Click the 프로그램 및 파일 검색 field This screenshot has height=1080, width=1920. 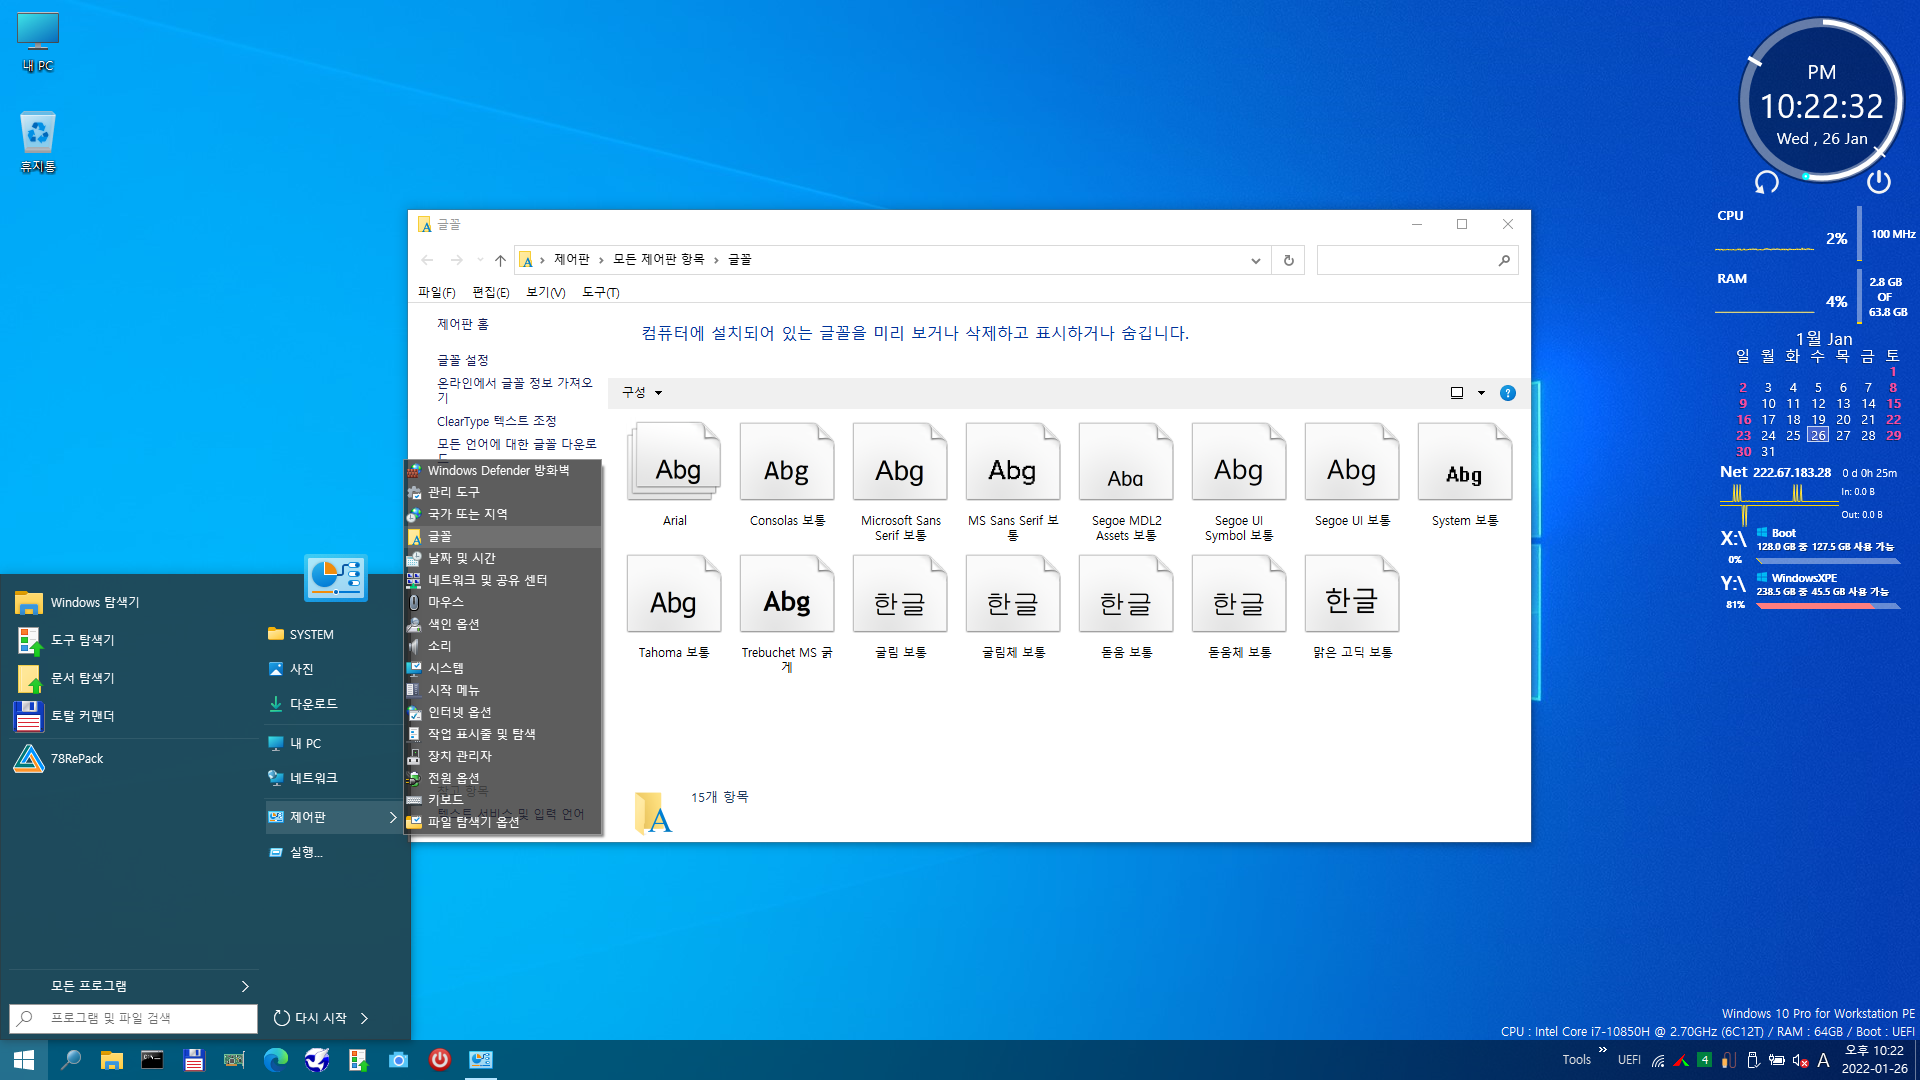[x=133, y=1018]
